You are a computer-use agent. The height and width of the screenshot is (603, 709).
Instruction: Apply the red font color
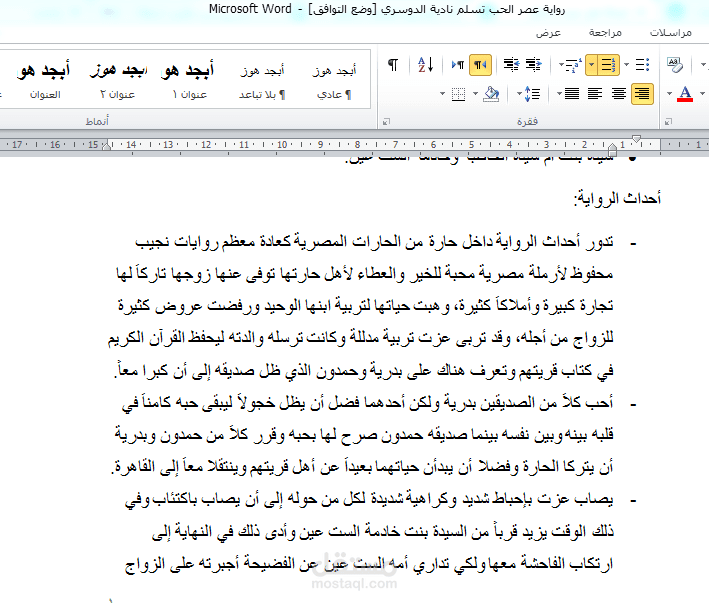click(x=685, y=94)
